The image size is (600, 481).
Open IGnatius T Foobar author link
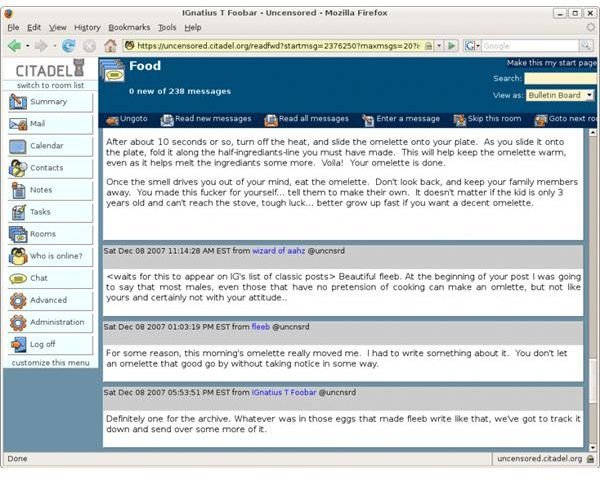tap(284, 393)
